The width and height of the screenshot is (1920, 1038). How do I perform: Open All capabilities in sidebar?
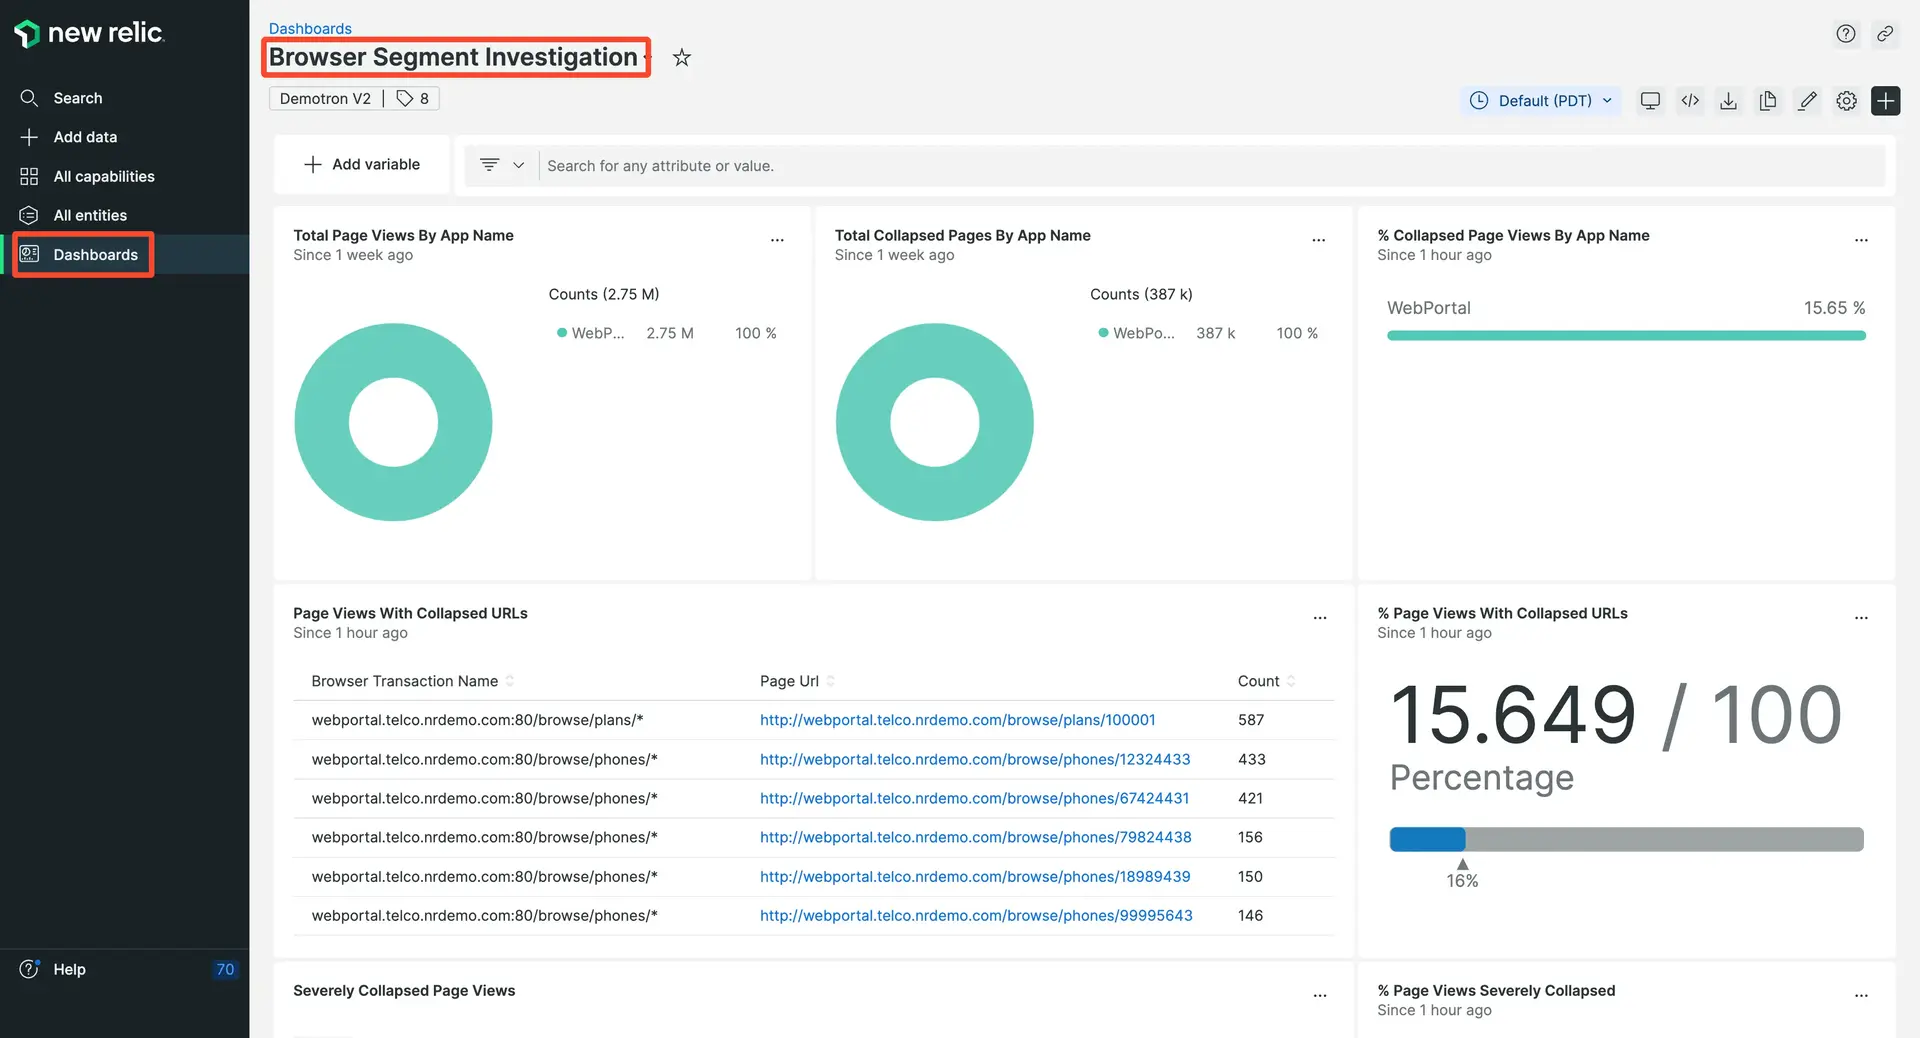coord(104,176)
